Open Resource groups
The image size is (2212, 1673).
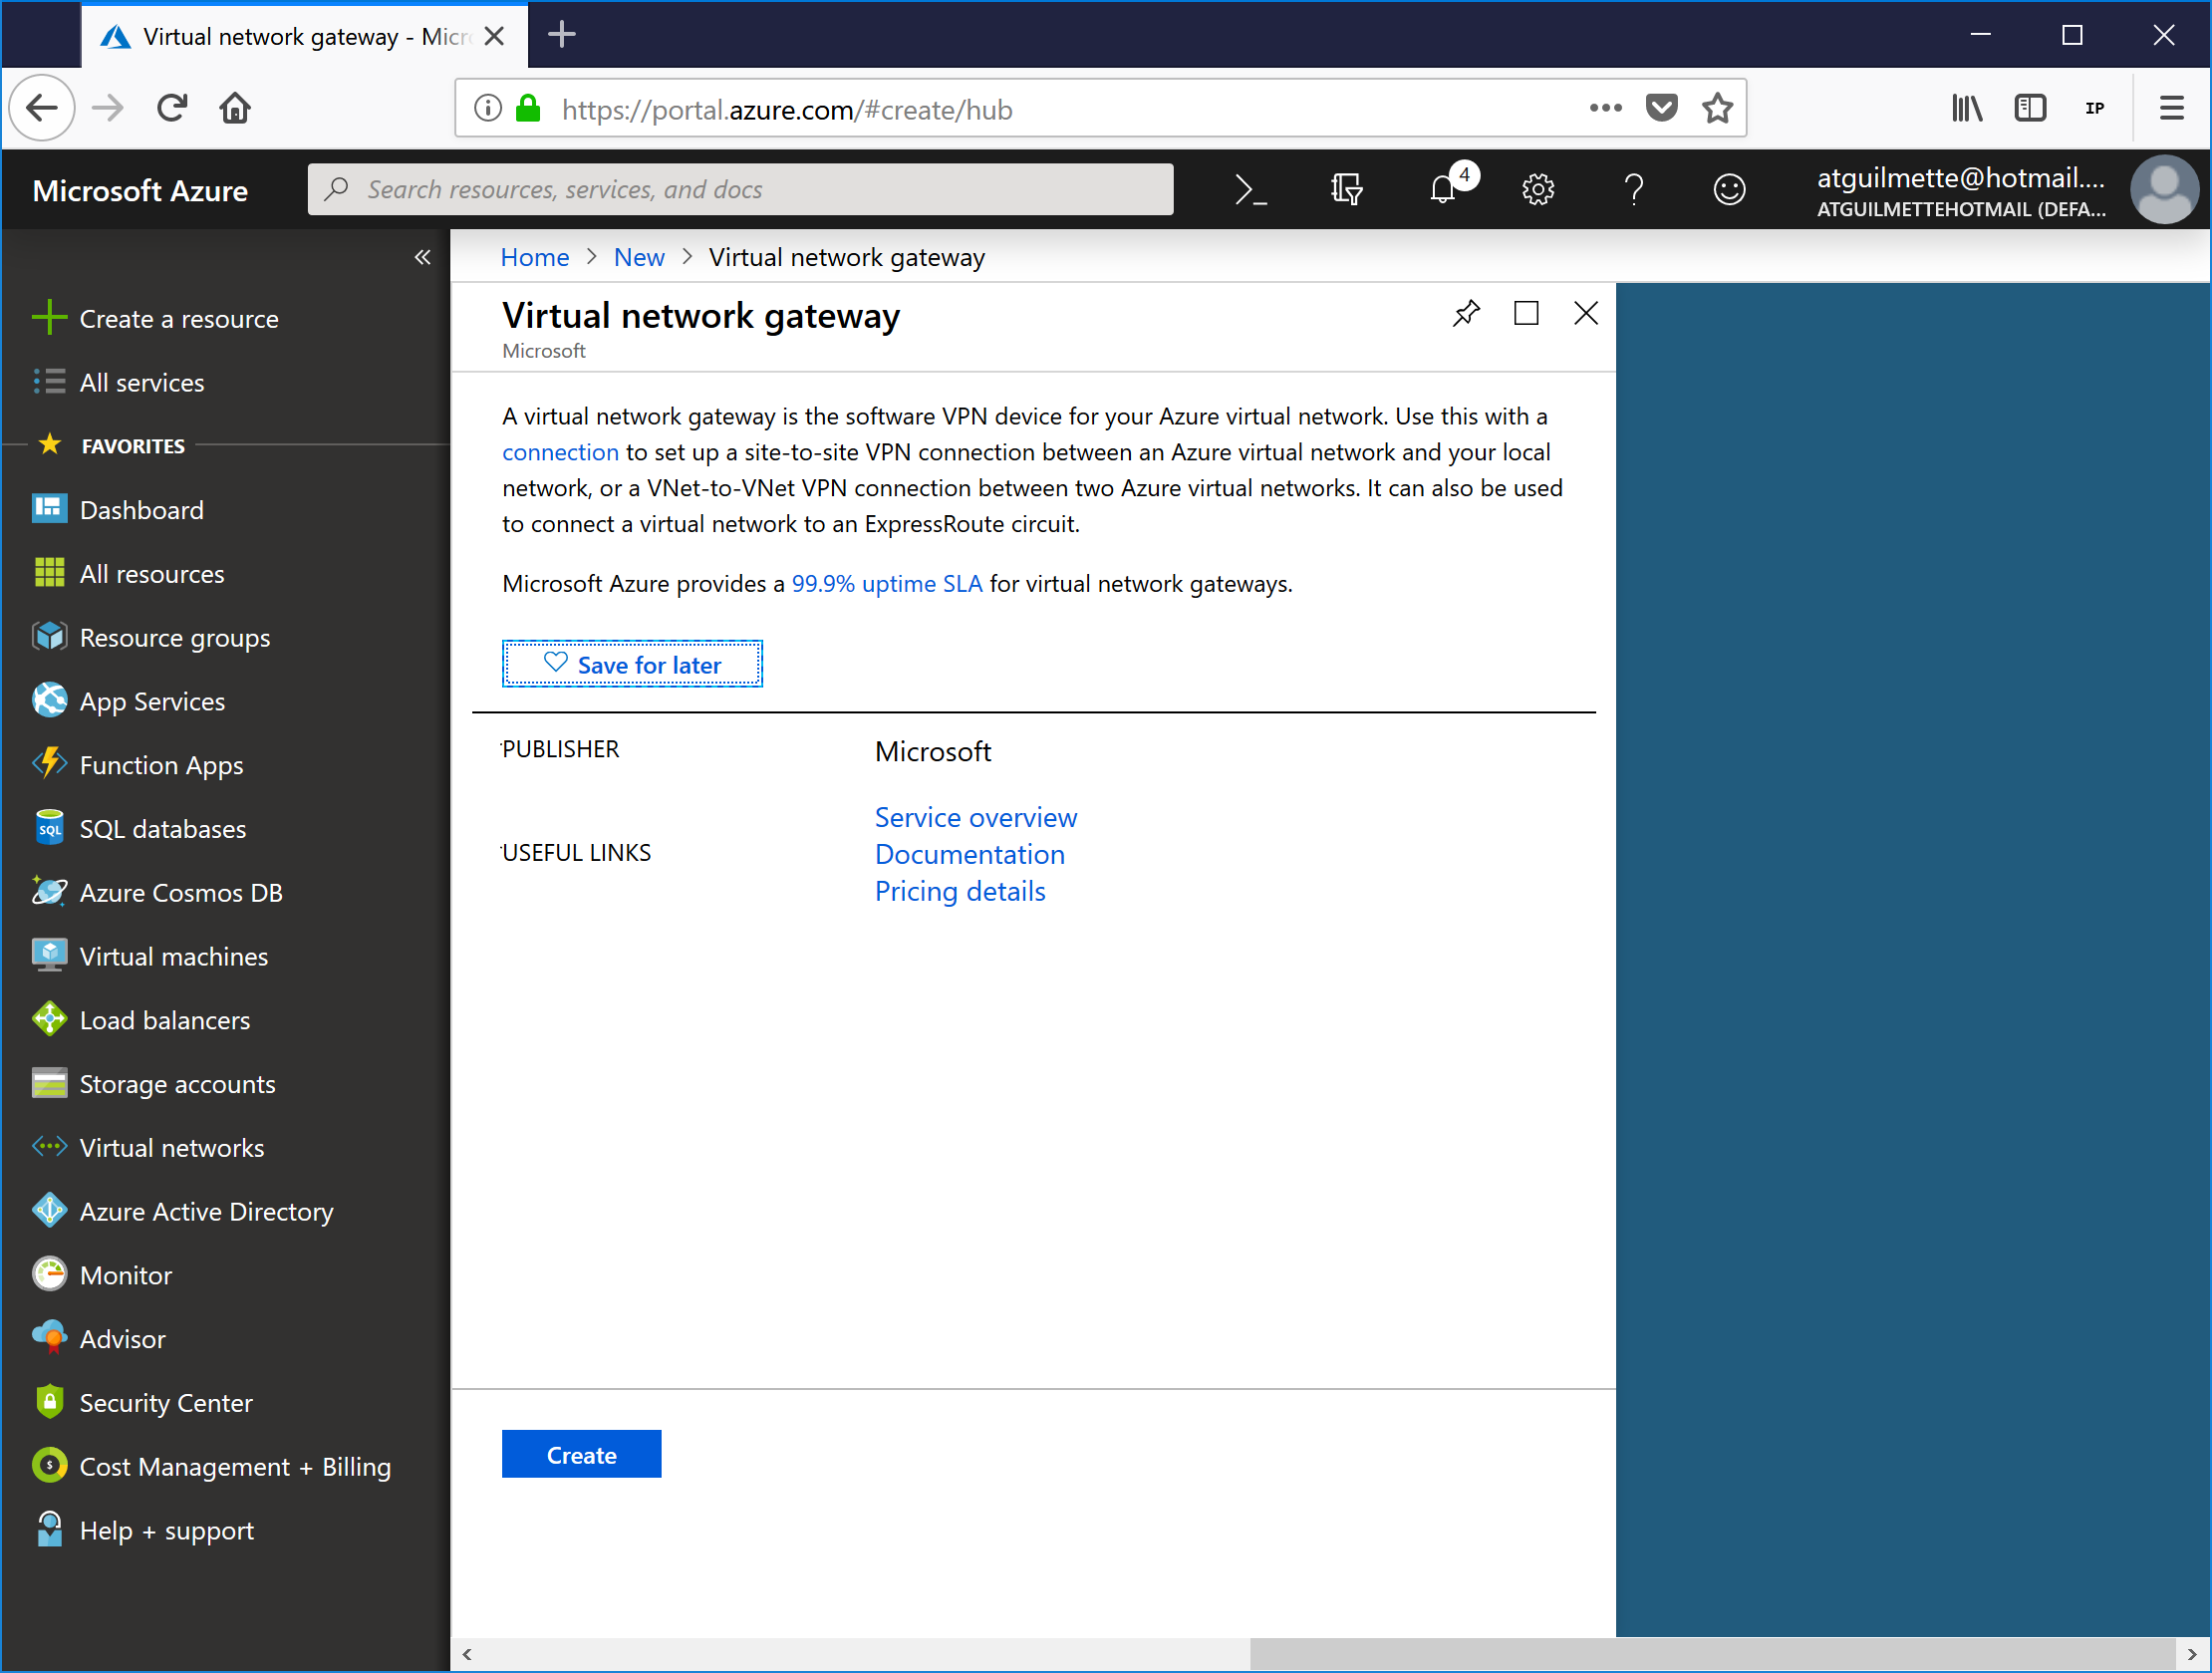tap(175, 637)
